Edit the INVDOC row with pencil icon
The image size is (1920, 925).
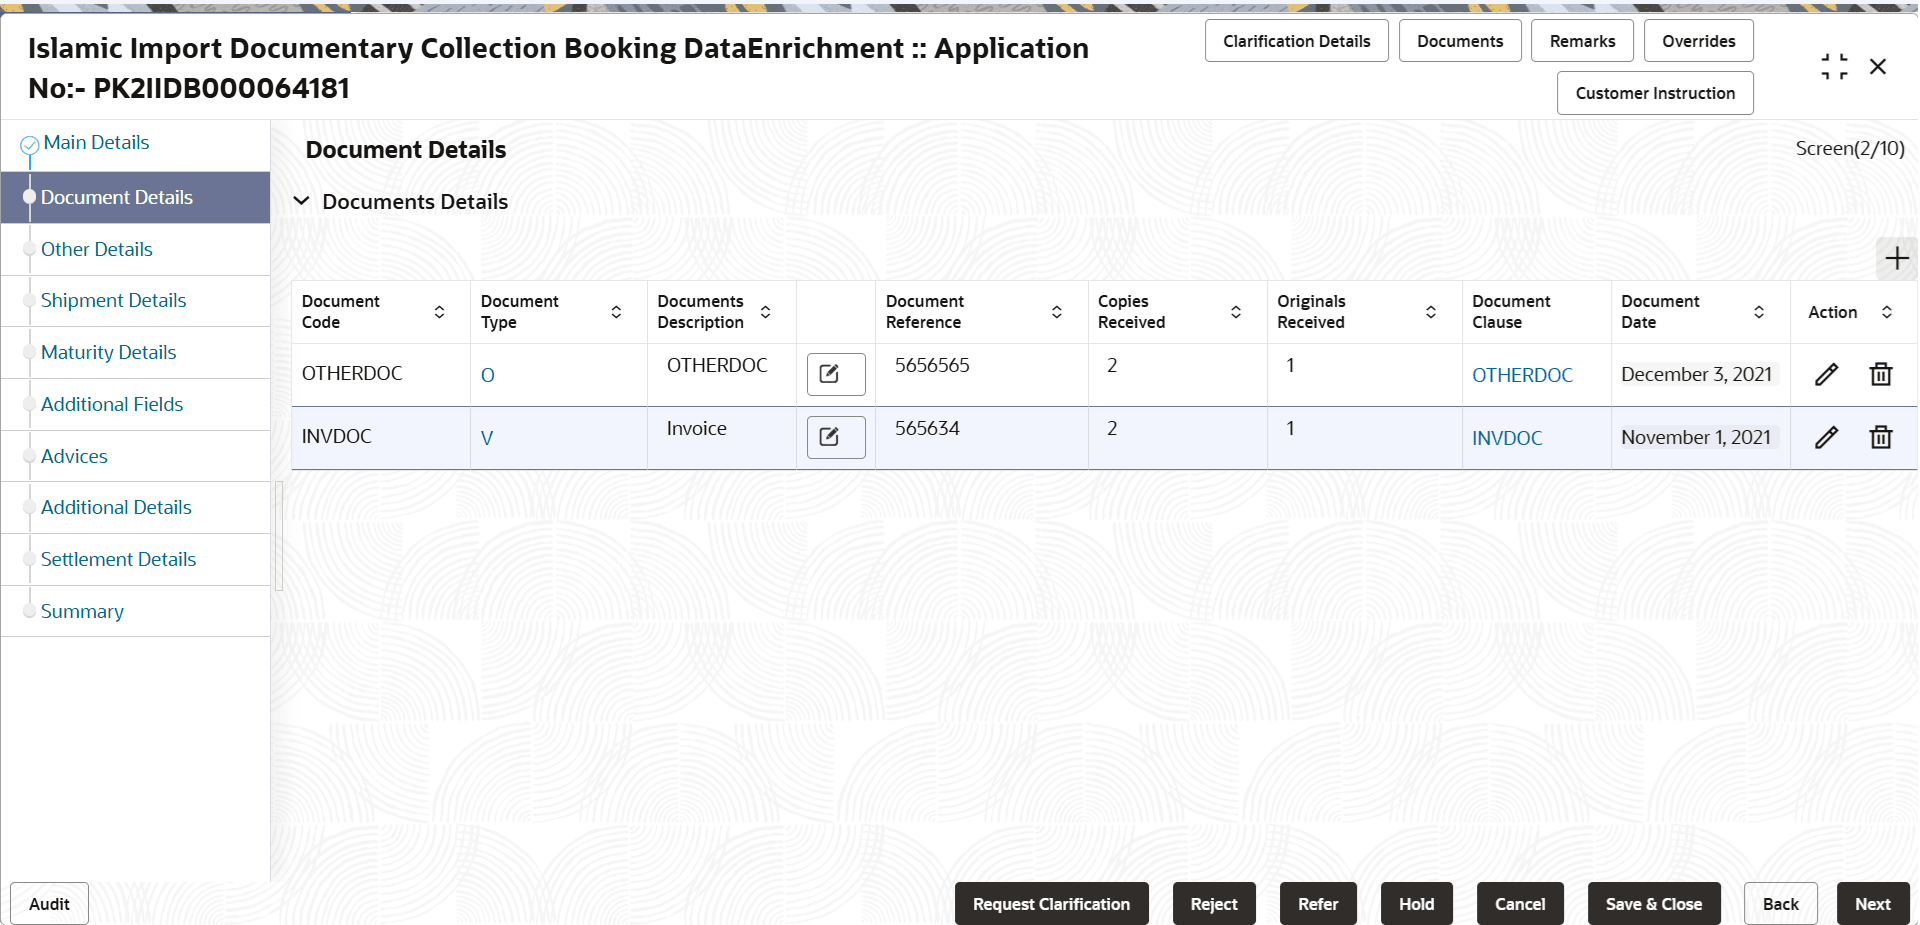[x=1826, y=438]
